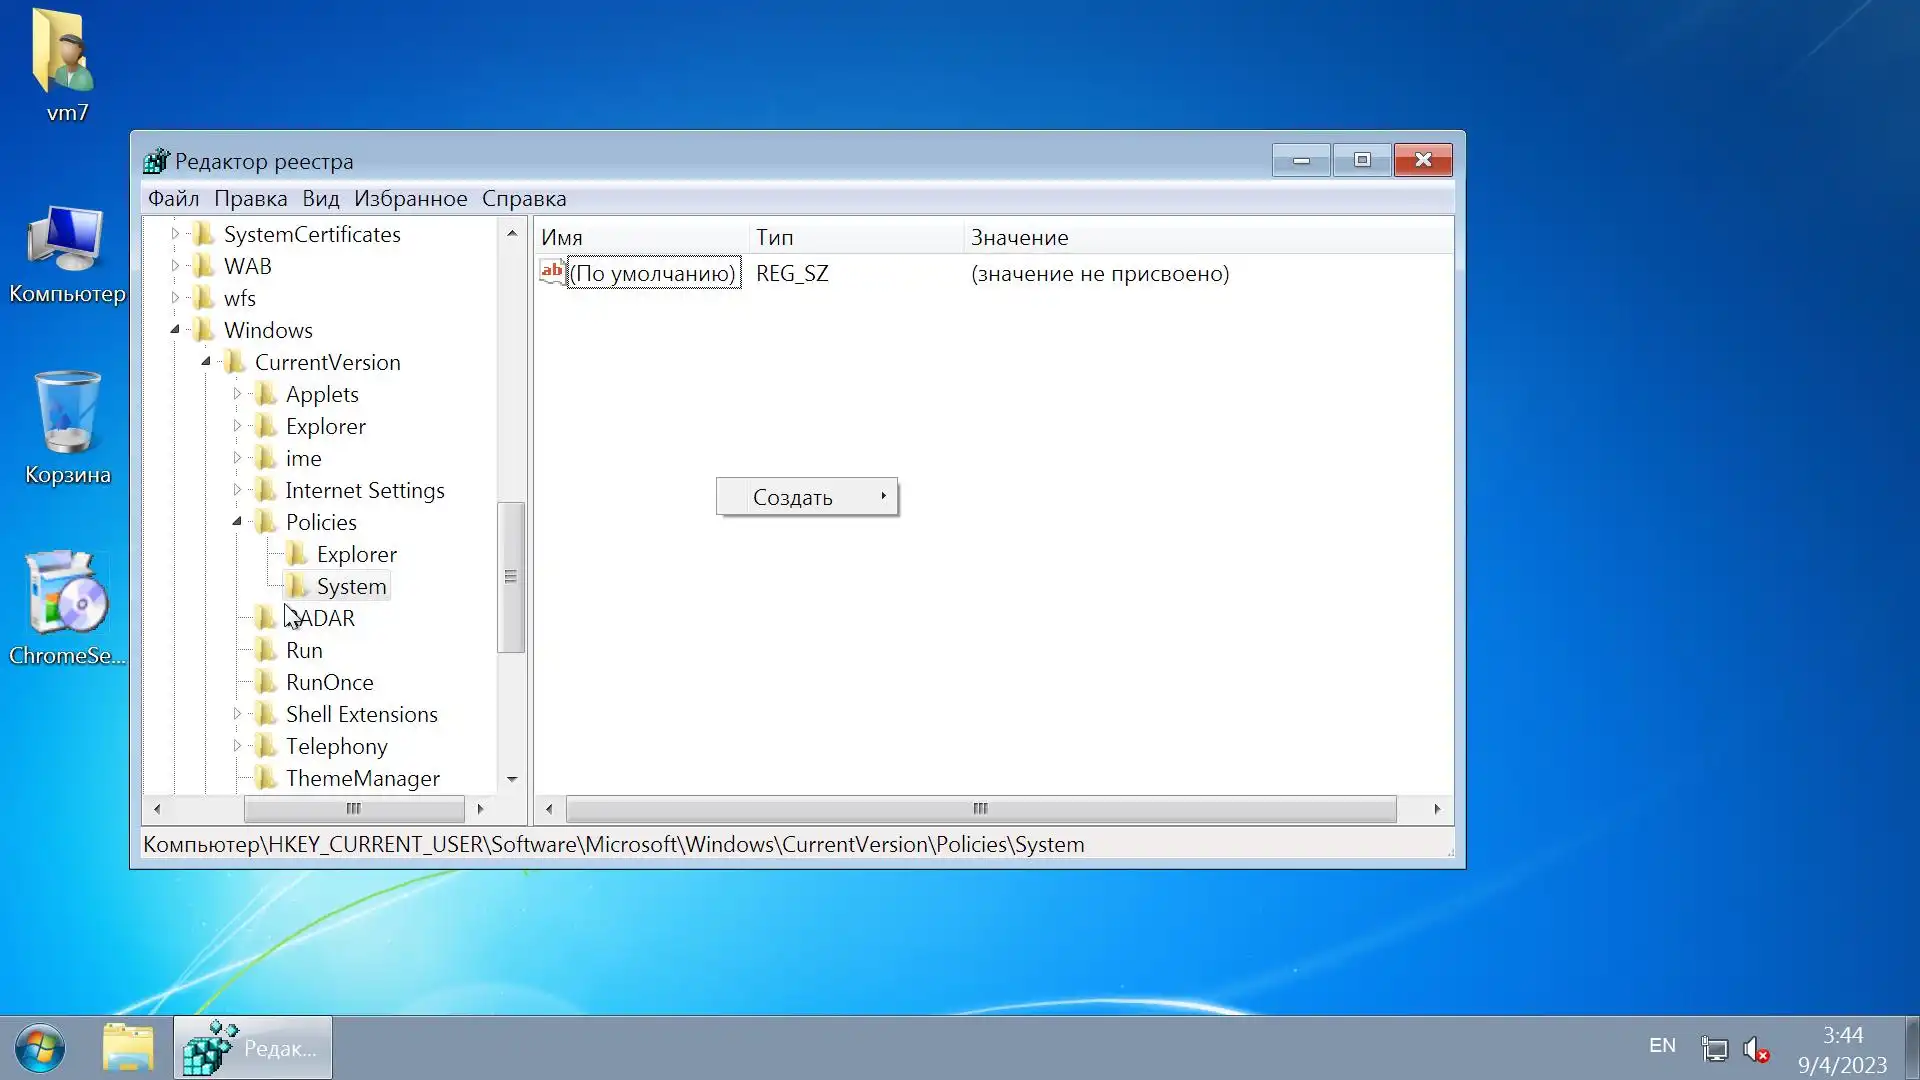The width and height of the screenshot is (1920, 1080).
Task: Open File Explorer from the taskbar
Action: pos(128,1048)
